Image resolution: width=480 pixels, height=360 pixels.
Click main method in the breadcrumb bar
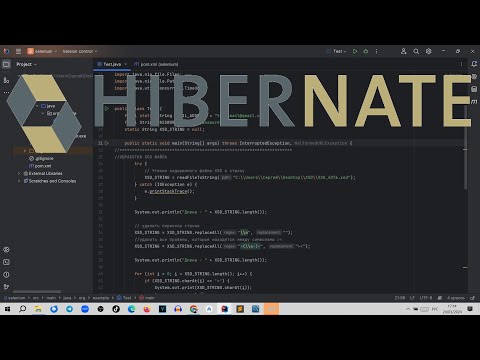147,298
